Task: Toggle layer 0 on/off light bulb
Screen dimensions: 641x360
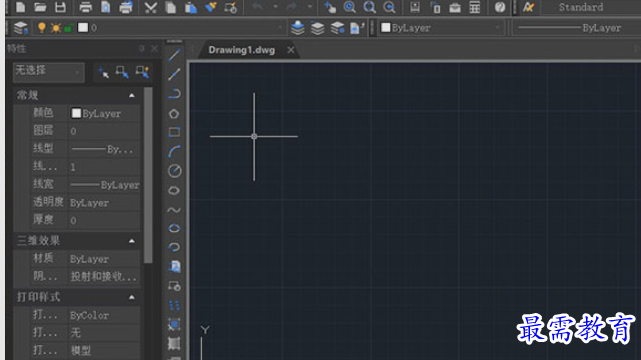Action: click(x=42, y=28)
